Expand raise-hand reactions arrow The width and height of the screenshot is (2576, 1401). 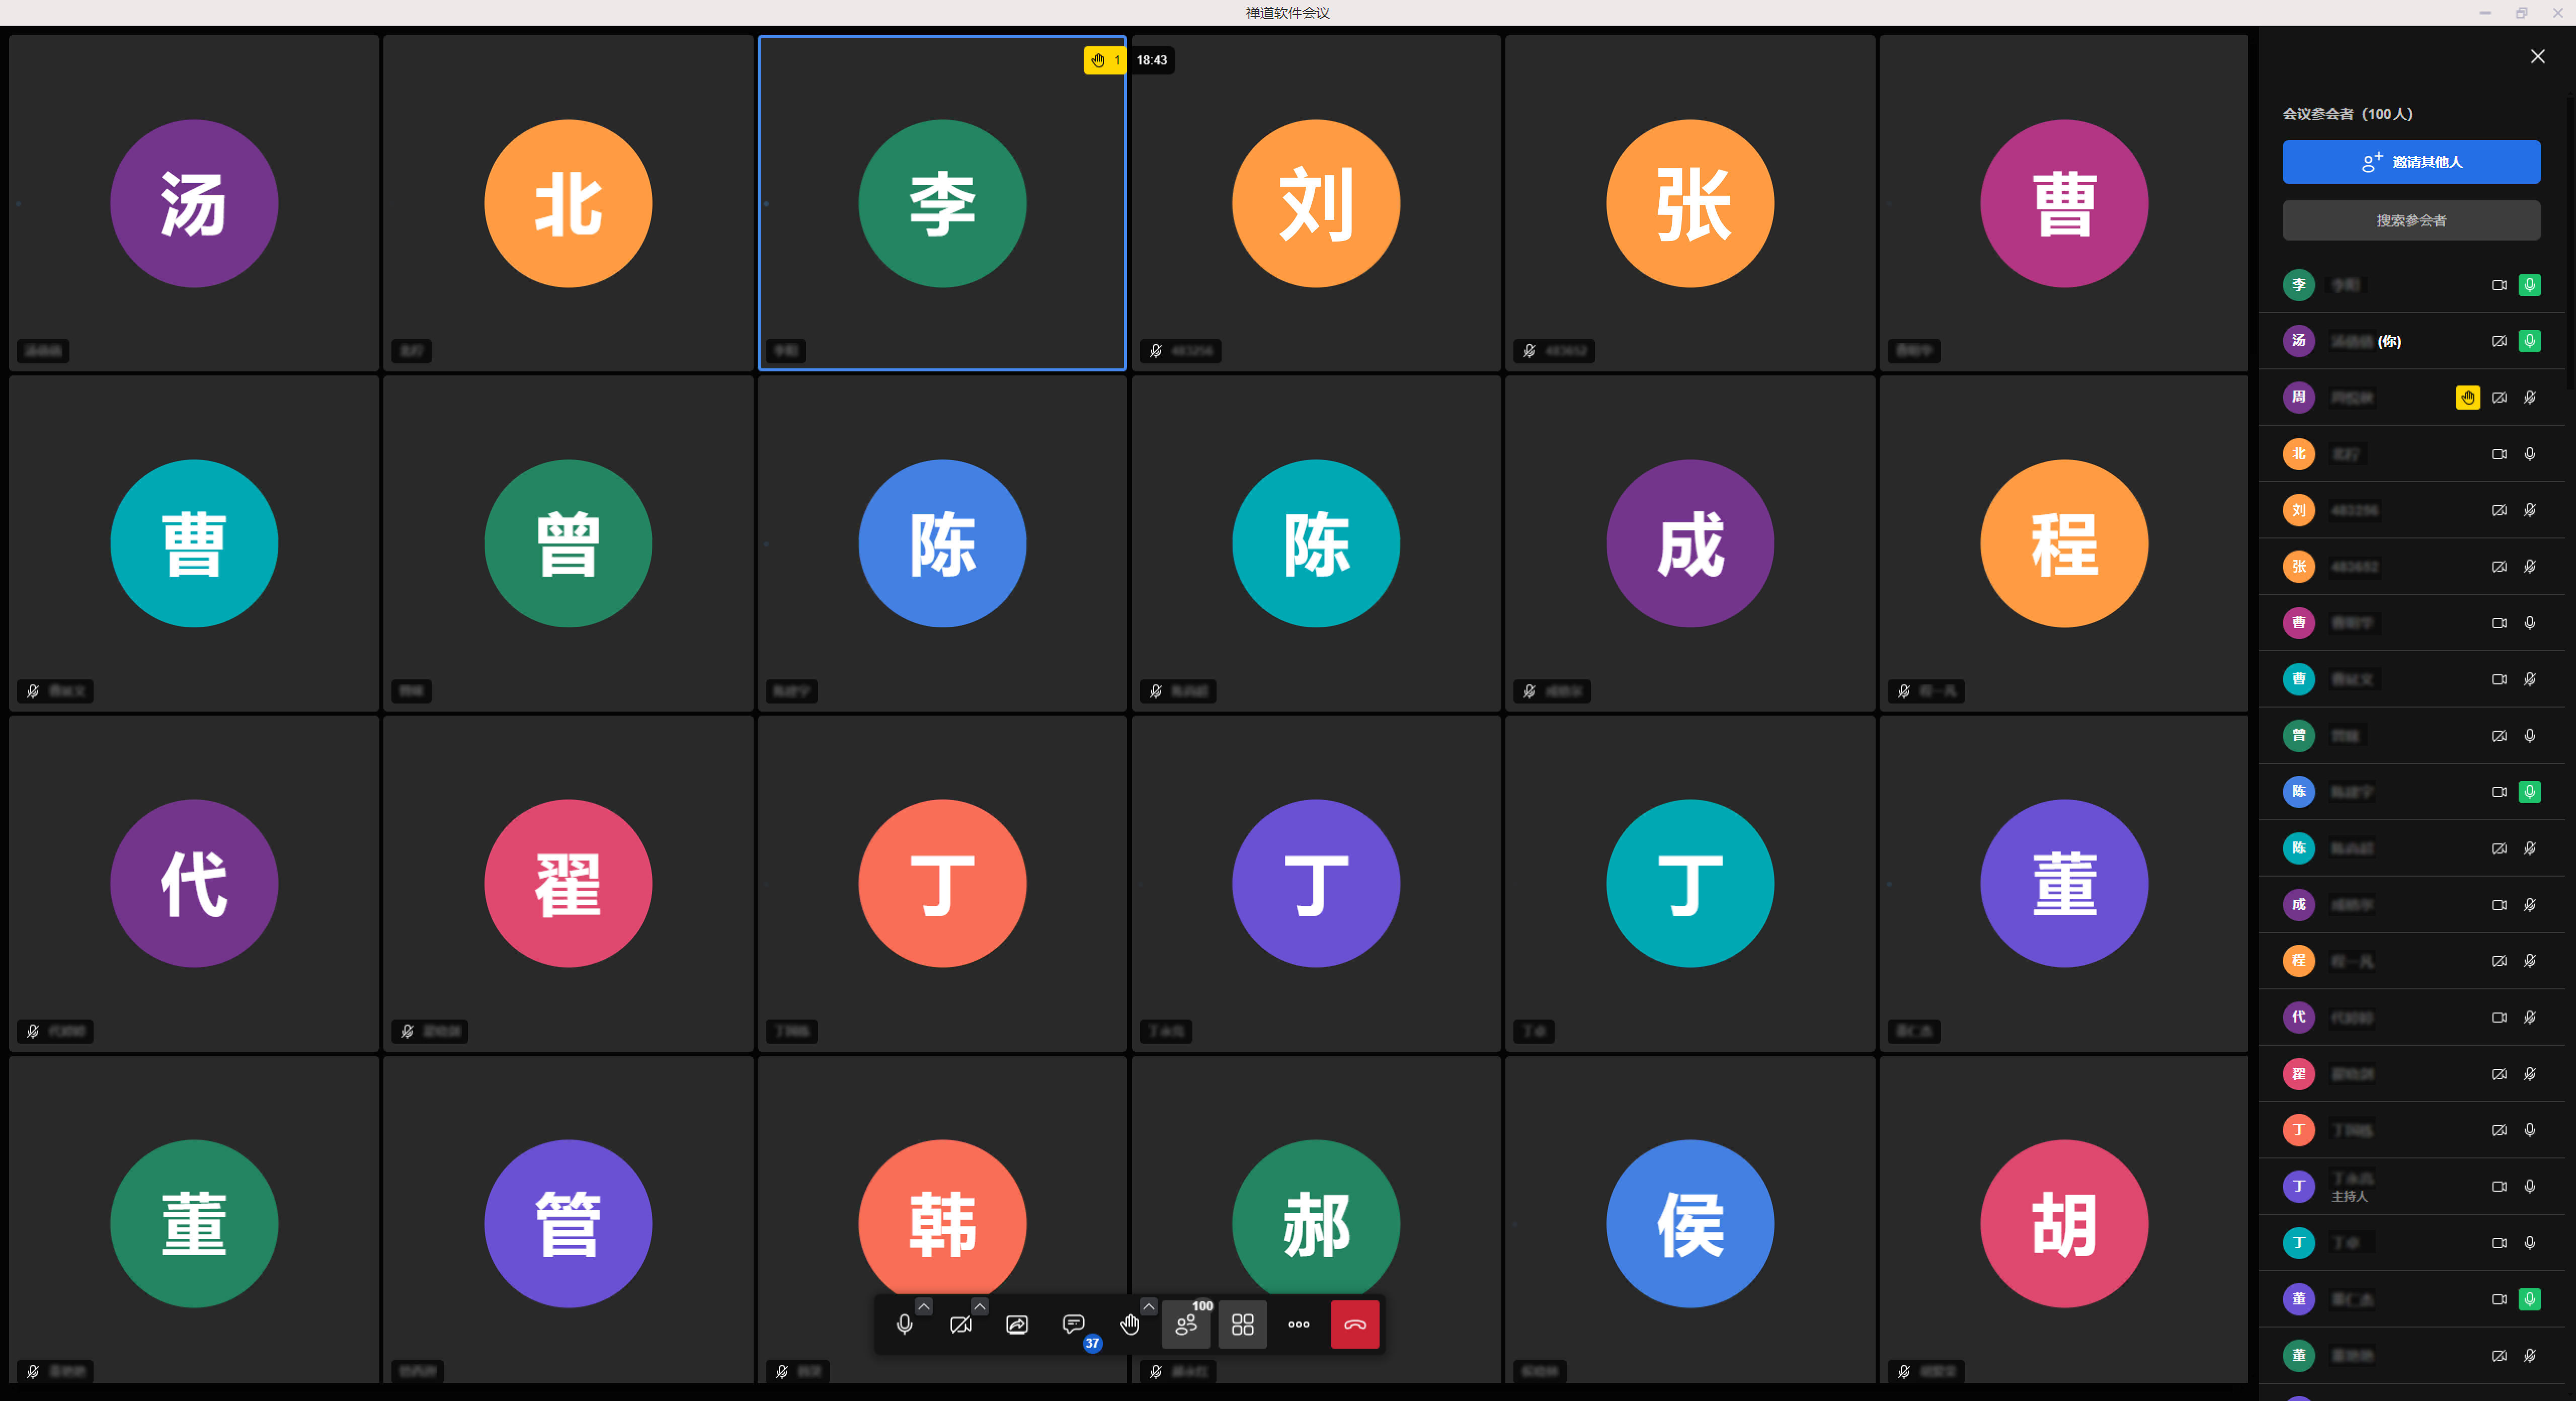pyautogui.click(x=1149, y=1306)
